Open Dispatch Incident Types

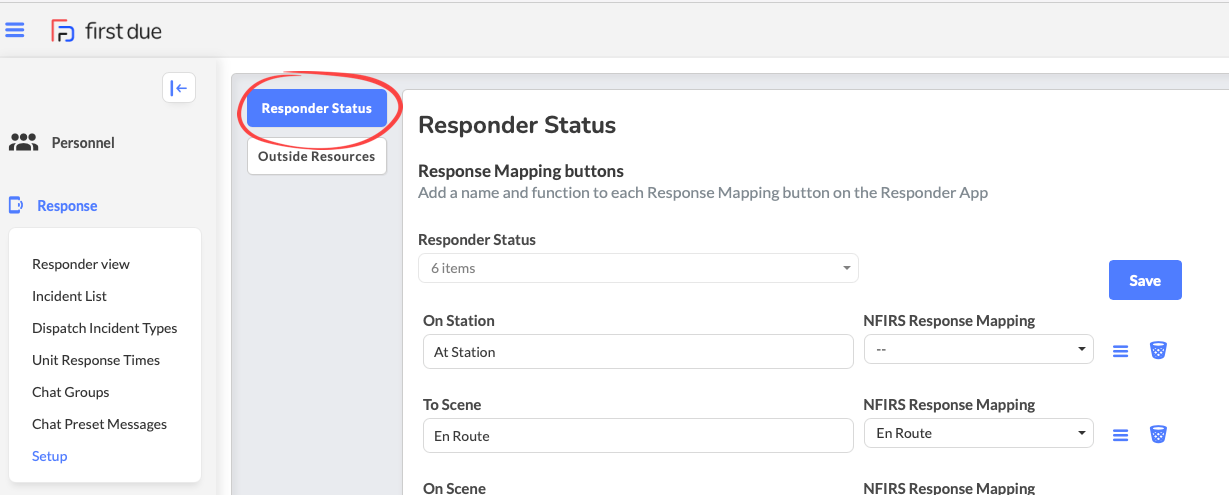point(104,328)
